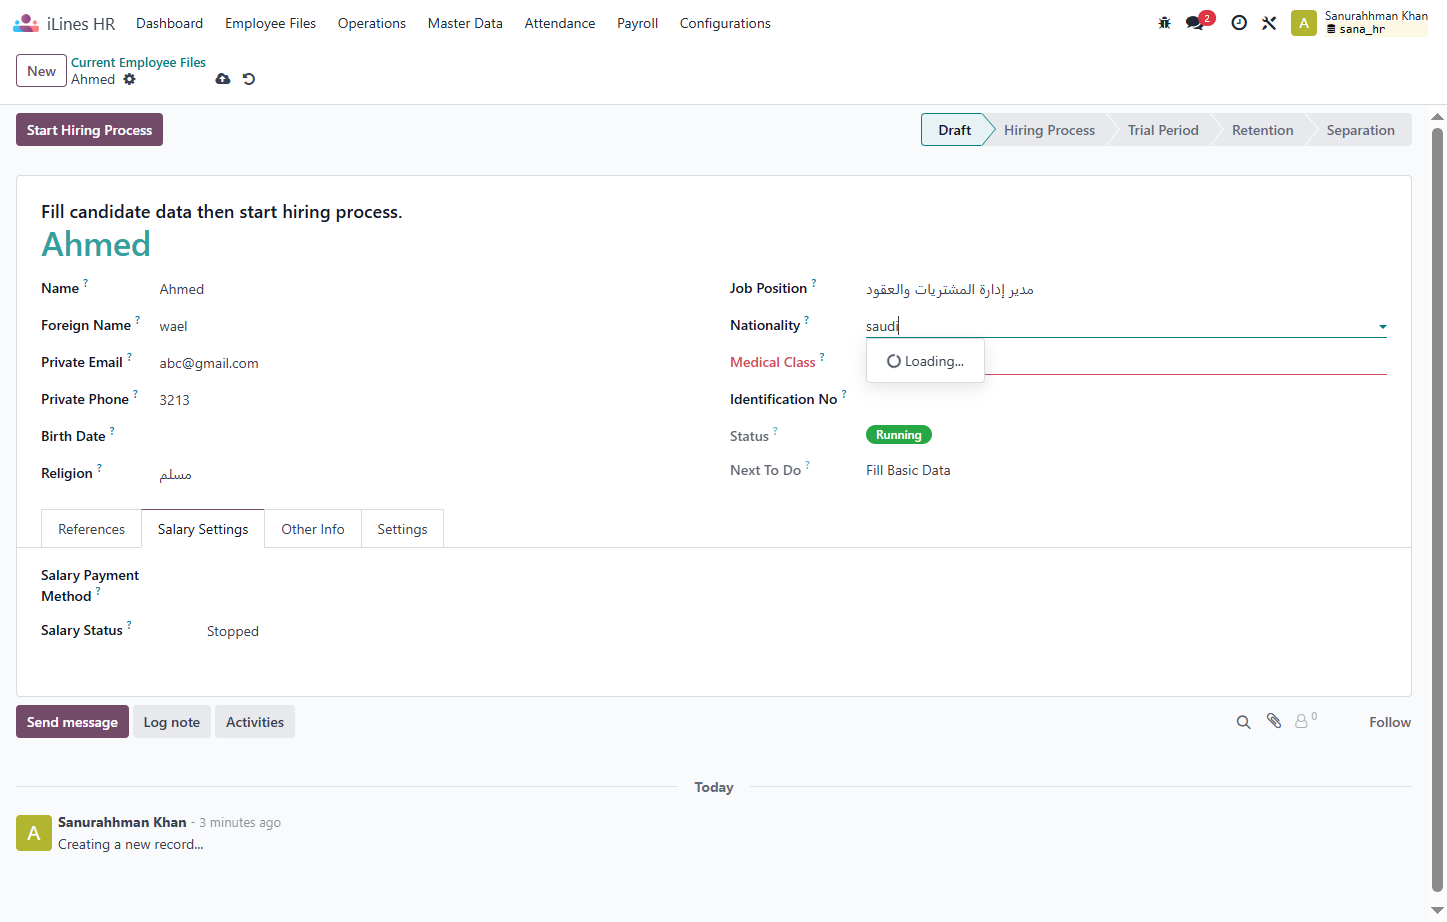Search chatter messages with magnifier icon

tap(1243, 722)
